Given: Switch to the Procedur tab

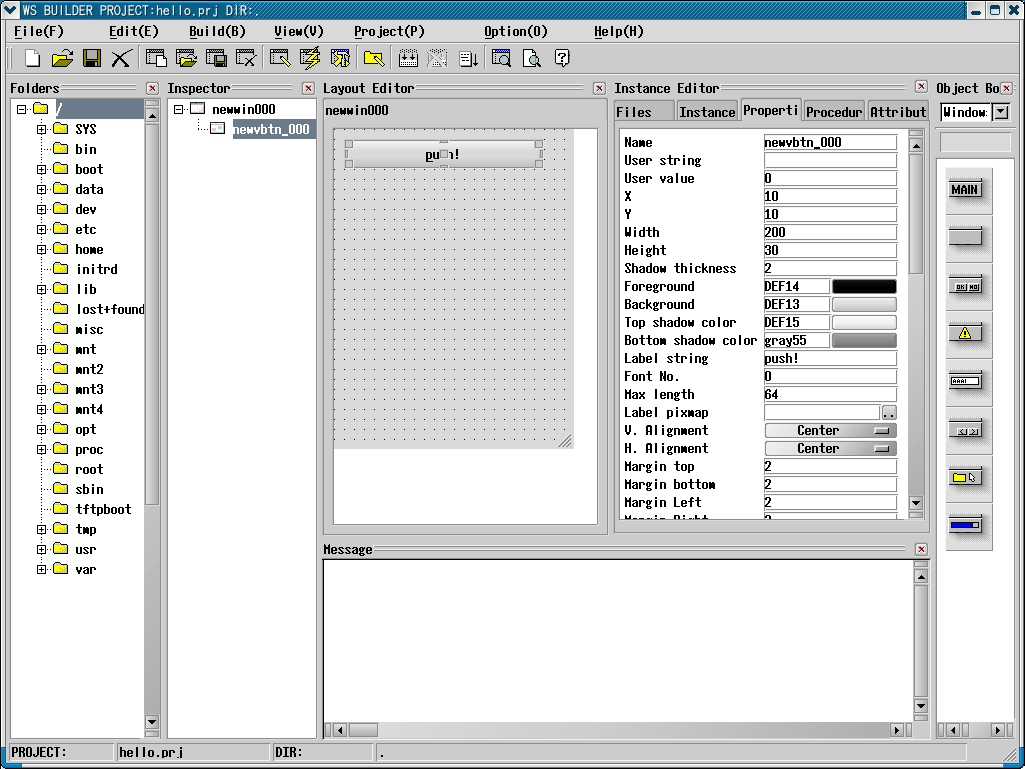Looking at the screenshot, I should click(x=834, y=112).
